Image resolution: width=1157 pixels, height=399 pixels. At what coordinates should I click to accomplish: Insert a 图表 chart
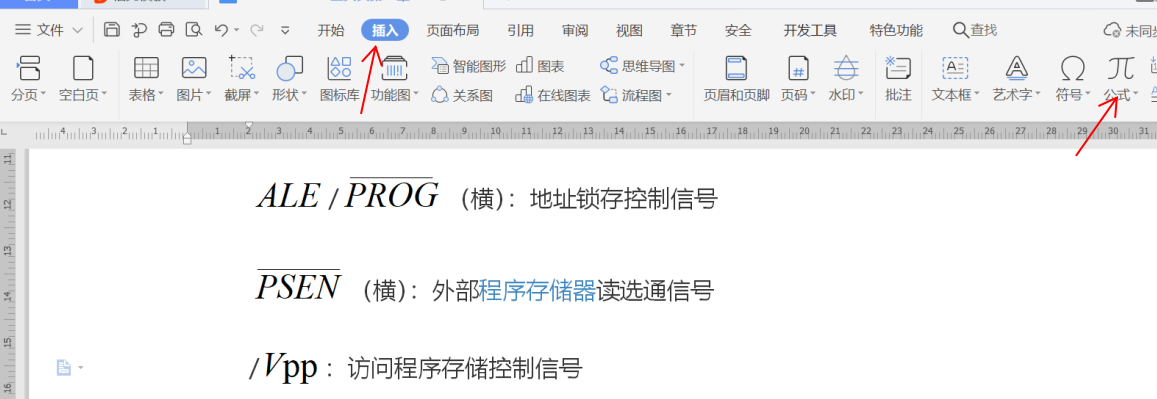click(540, 66)
